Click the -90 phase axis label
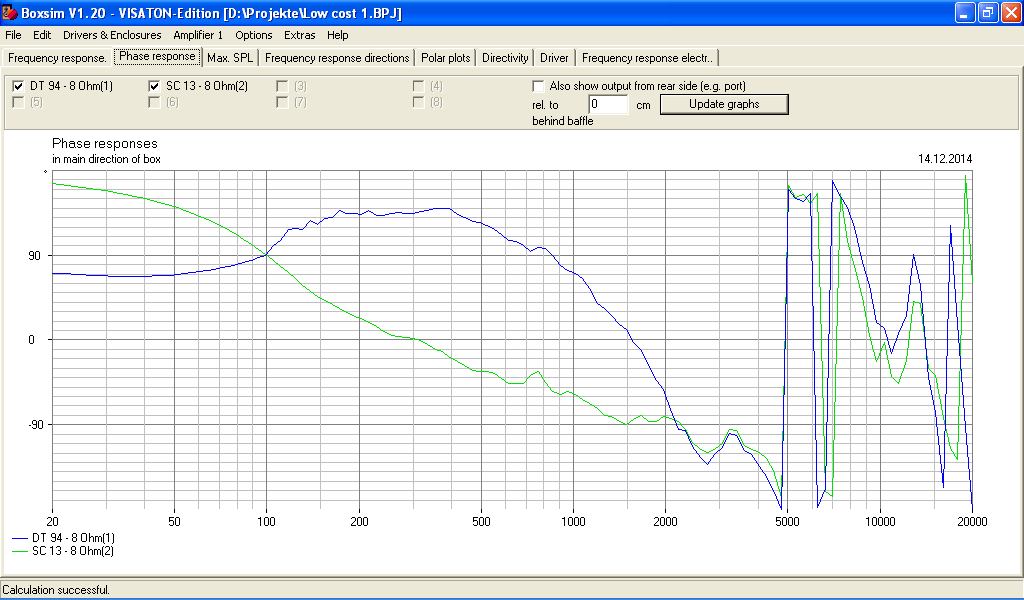 click(x=34, y=424)
